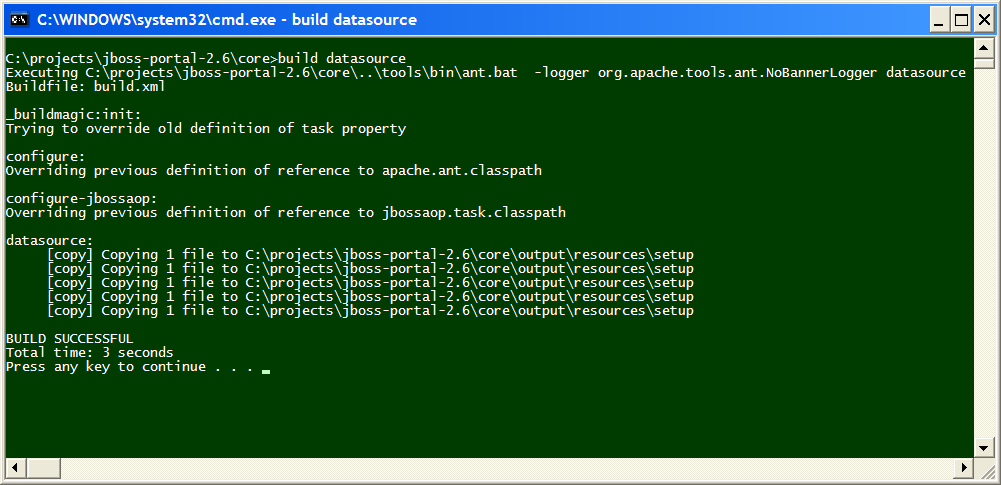Screen dimensions: 1001x485
Task: Click the horizontal scrollbar left arrow
Action: point(14,468)
